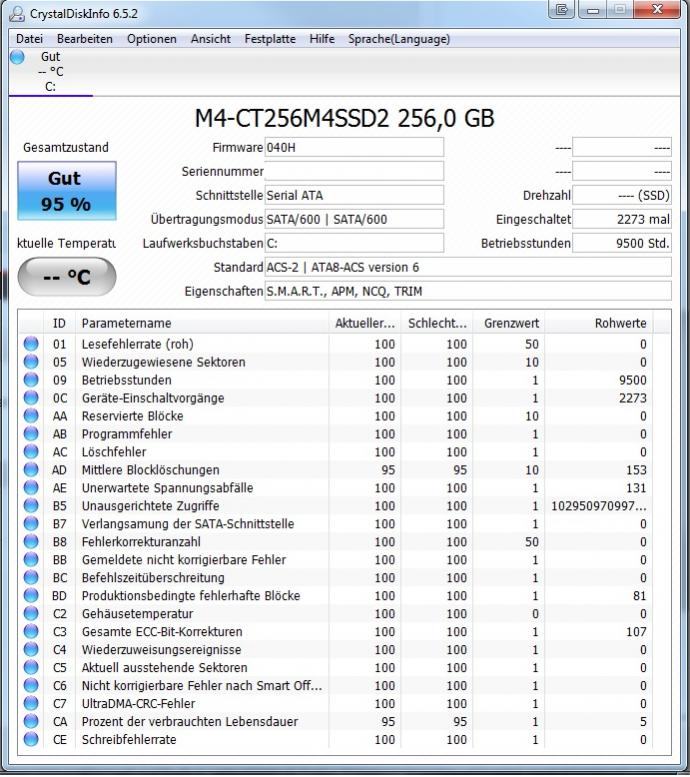Click status orb for Gesamte ECC-Bit-Korrekturen row
The height and width of the screenshot is (777, 690).
[x=31, y=631]
